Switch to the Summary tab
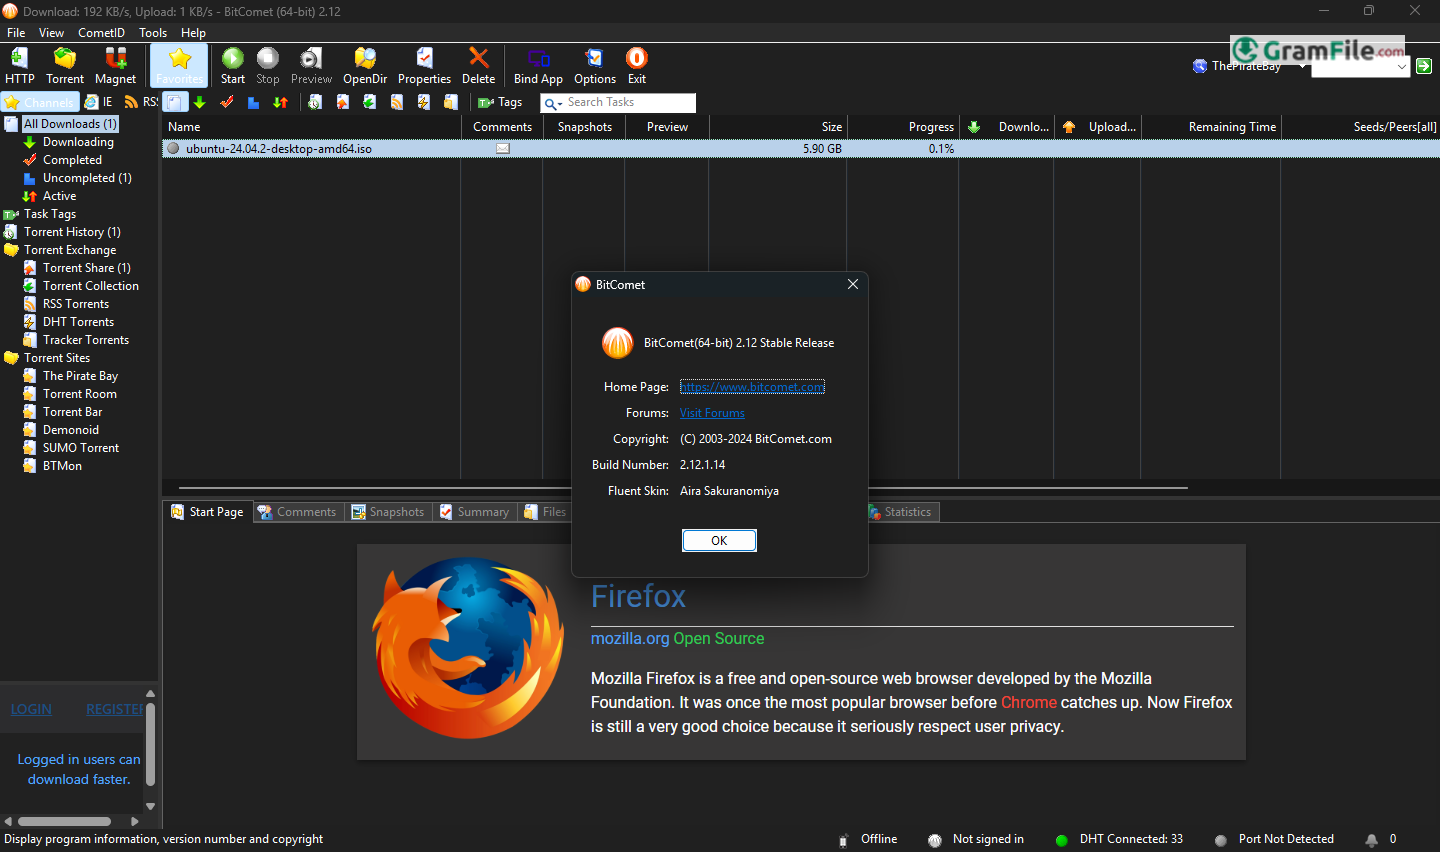The image size is (1440, 852). click(474, 512)
